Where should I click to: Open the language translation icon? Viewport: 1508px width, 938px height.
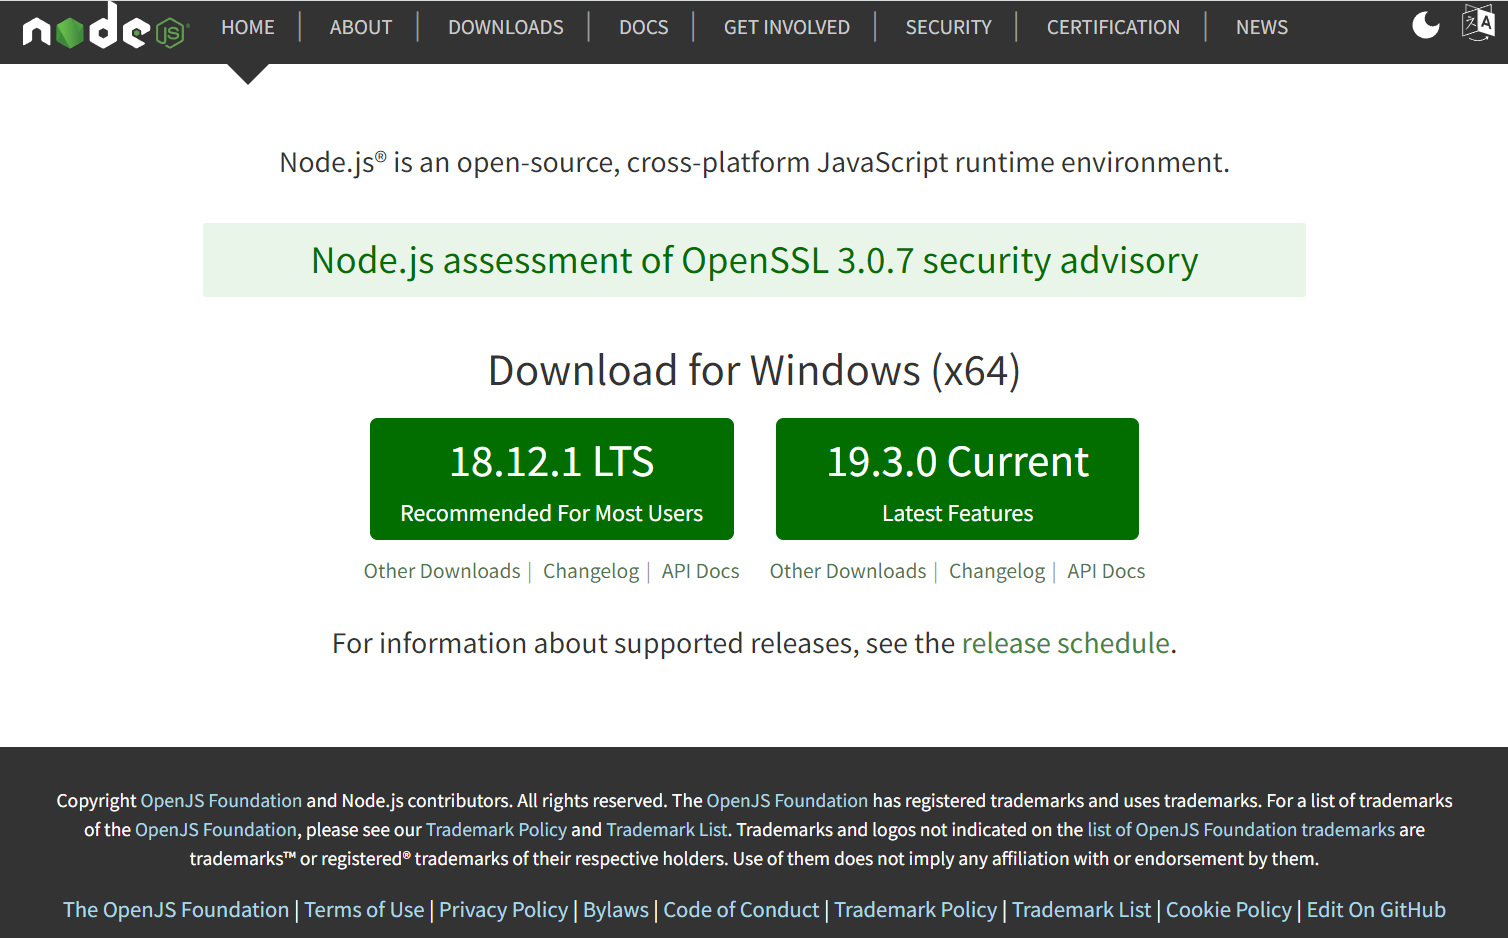point(1478,24)
